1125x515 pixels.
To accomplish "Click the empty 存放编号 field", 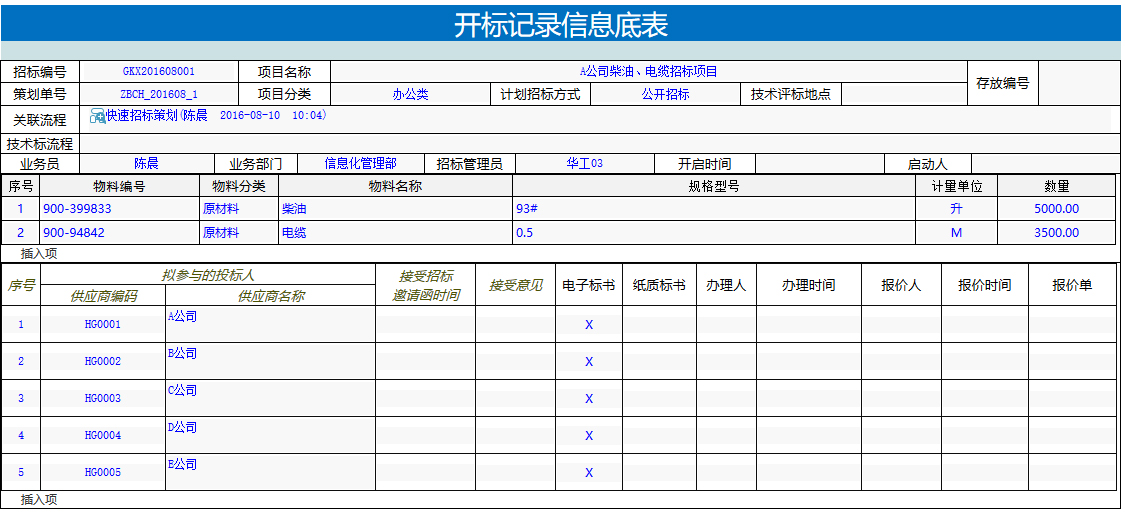I will 1078,83.
